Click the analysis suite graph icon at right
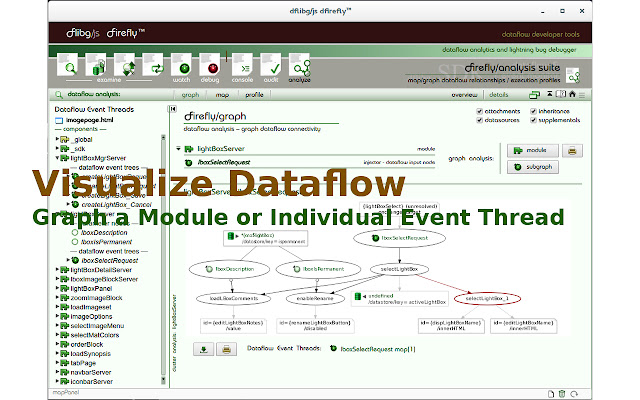Screen dimensions: 640x400 [x=573, y=76]
